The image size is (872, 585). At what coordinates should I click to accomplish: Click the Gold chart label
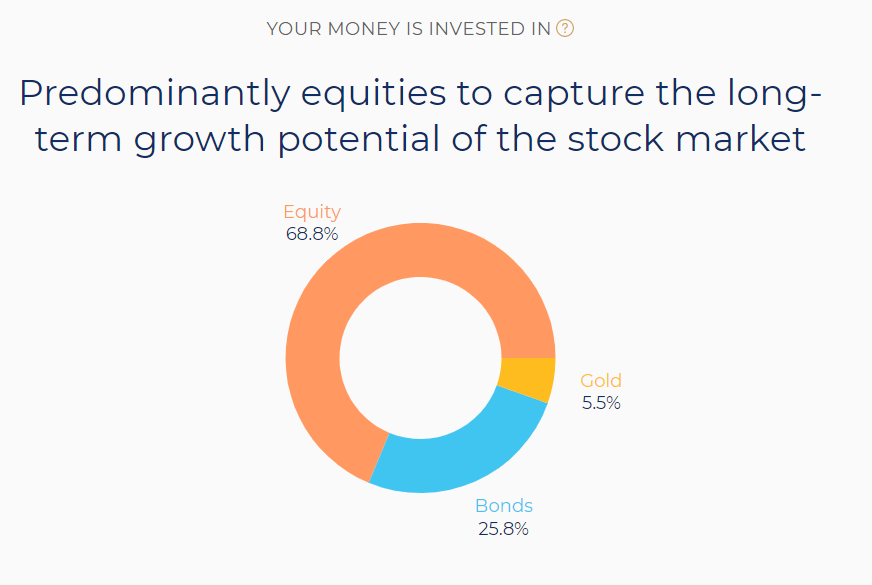pyautogui.click(x=601, y=380)
